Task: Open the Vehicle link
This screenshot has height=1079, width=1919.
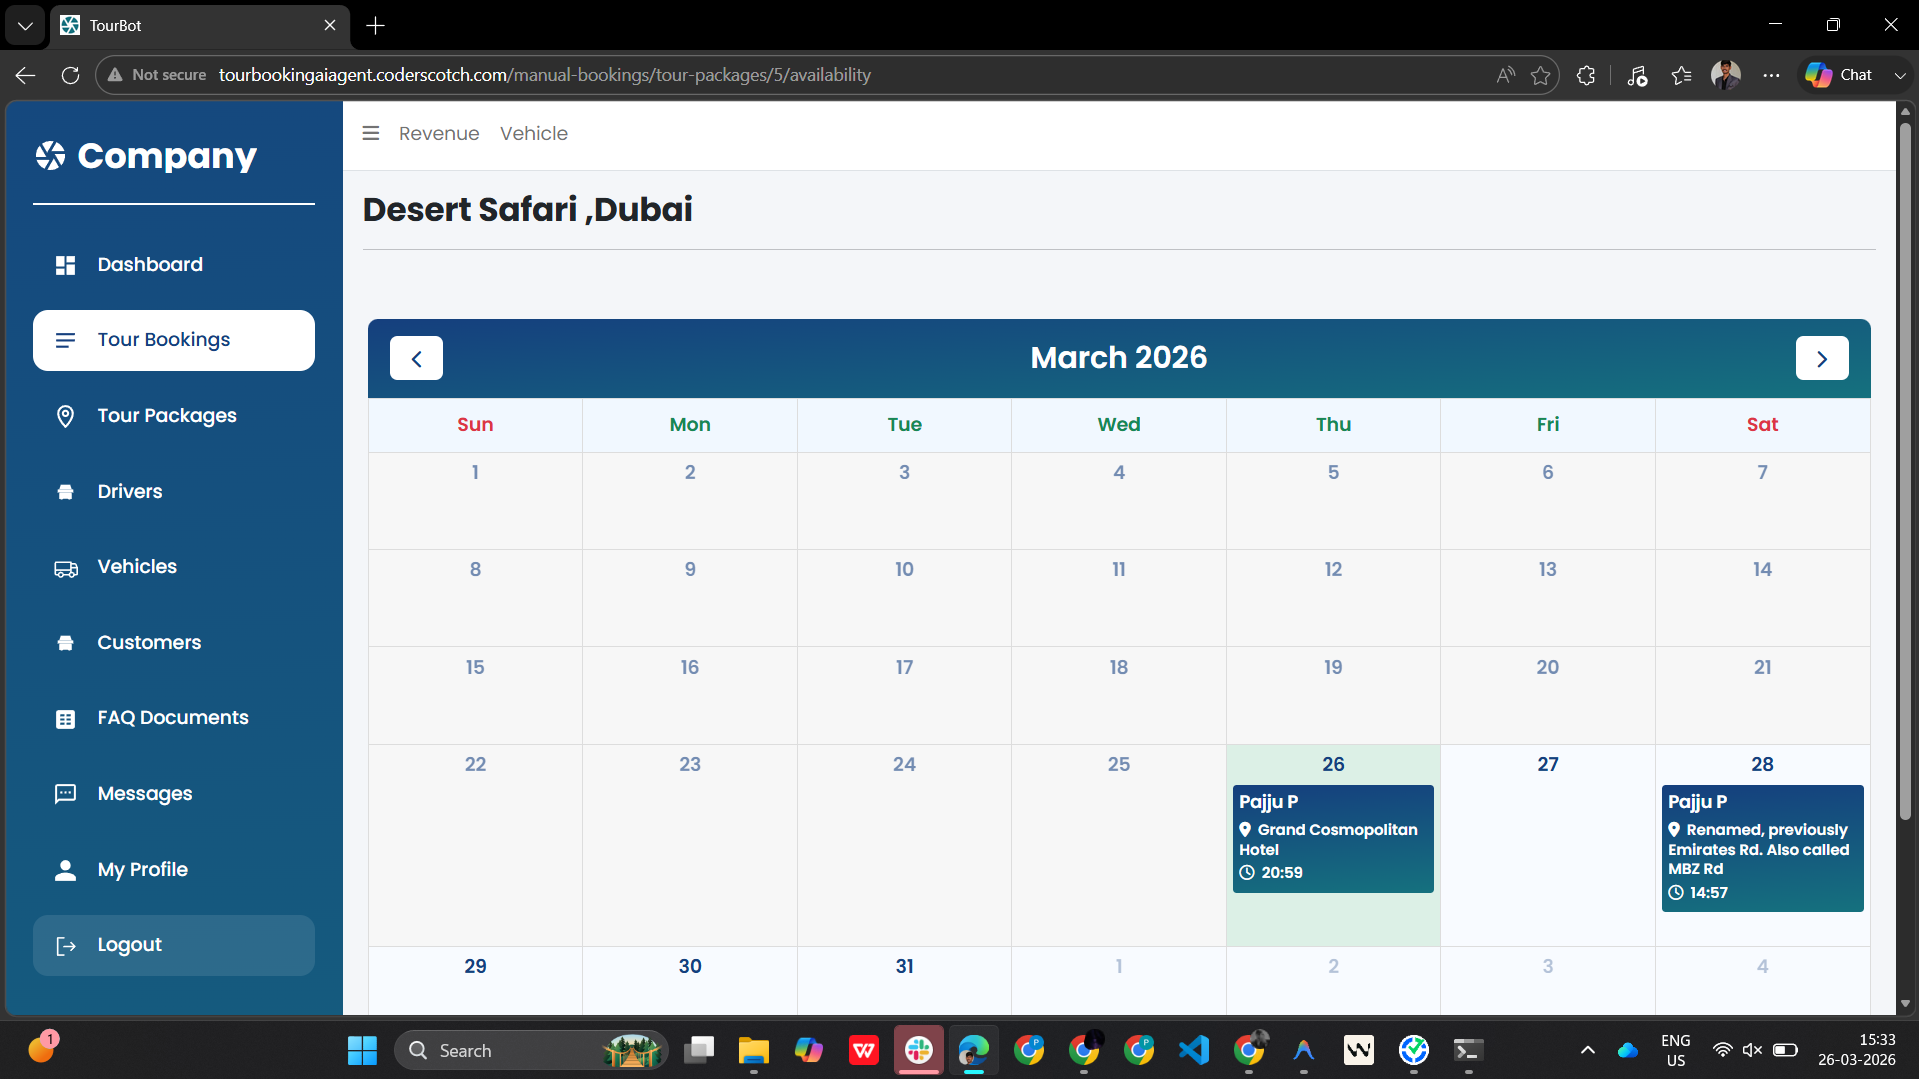Action: pyautogui.click(x=534, y=133)
